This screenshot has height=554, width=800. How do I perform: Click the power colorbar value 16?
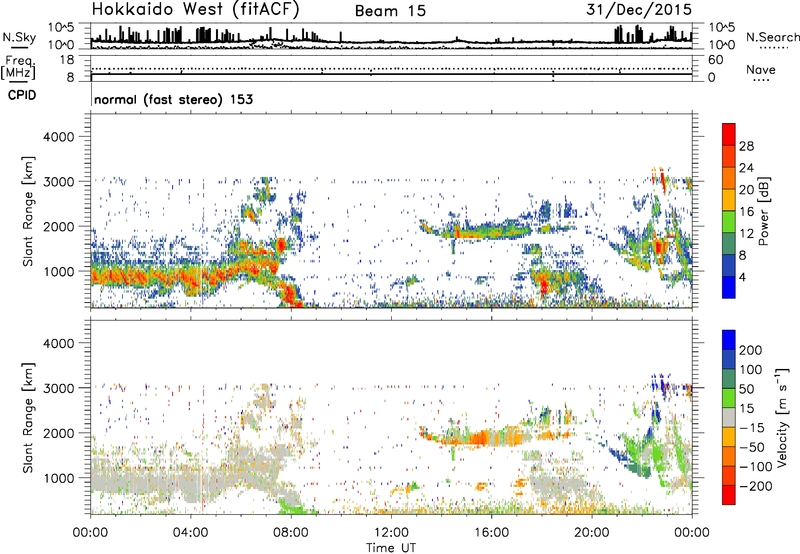(x=746, y=212)
